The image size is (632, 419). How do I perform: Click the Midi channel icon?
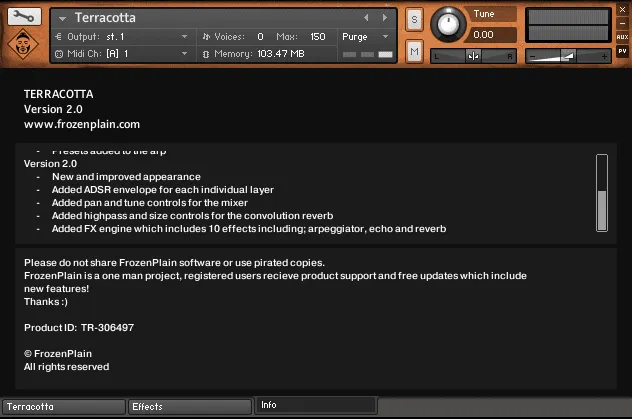pos(59,54)
